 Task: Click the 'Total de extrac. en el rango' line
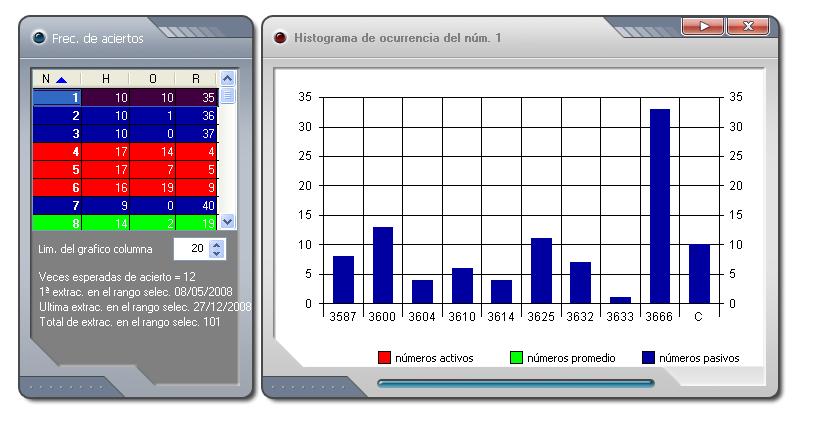pyautogui.click(x=129, y=322)
